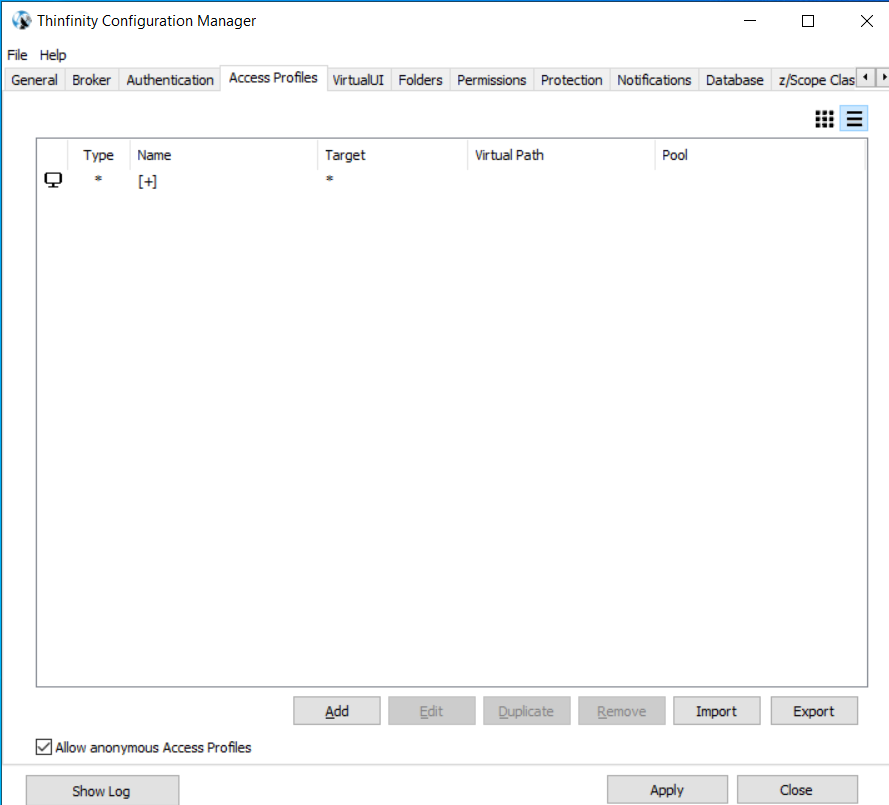Click the Remove button
Screen dimensions: 889x805
621,711
